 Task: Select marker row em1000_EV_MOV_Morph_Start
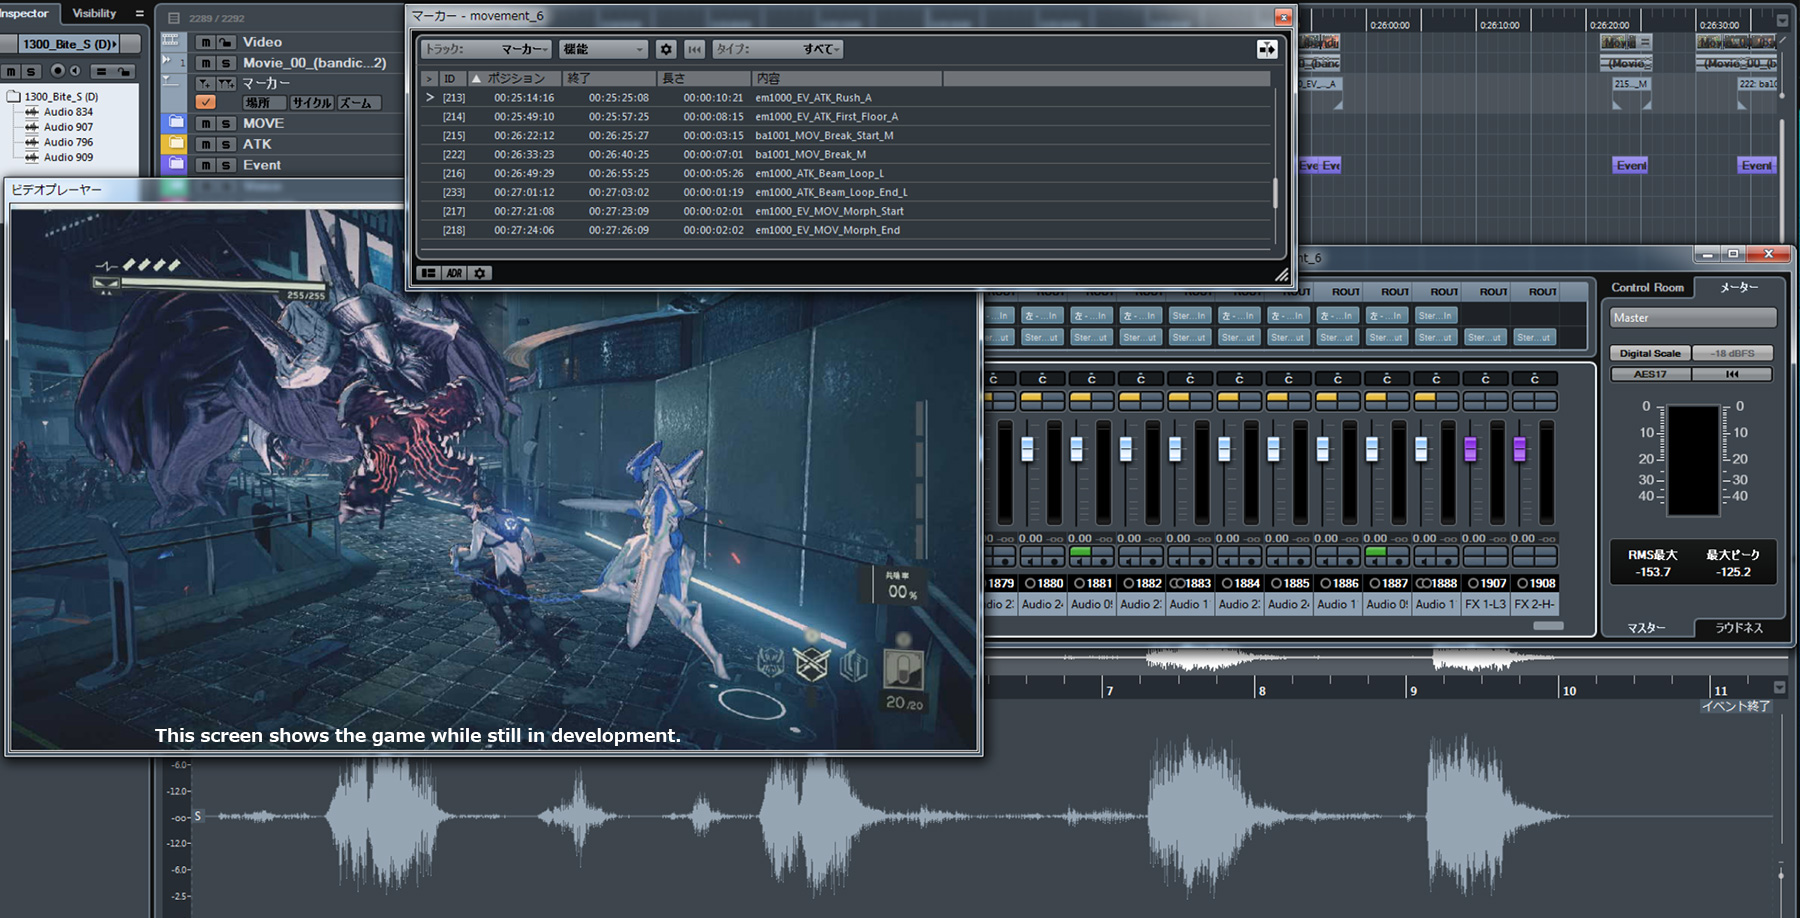coord(829,211)
